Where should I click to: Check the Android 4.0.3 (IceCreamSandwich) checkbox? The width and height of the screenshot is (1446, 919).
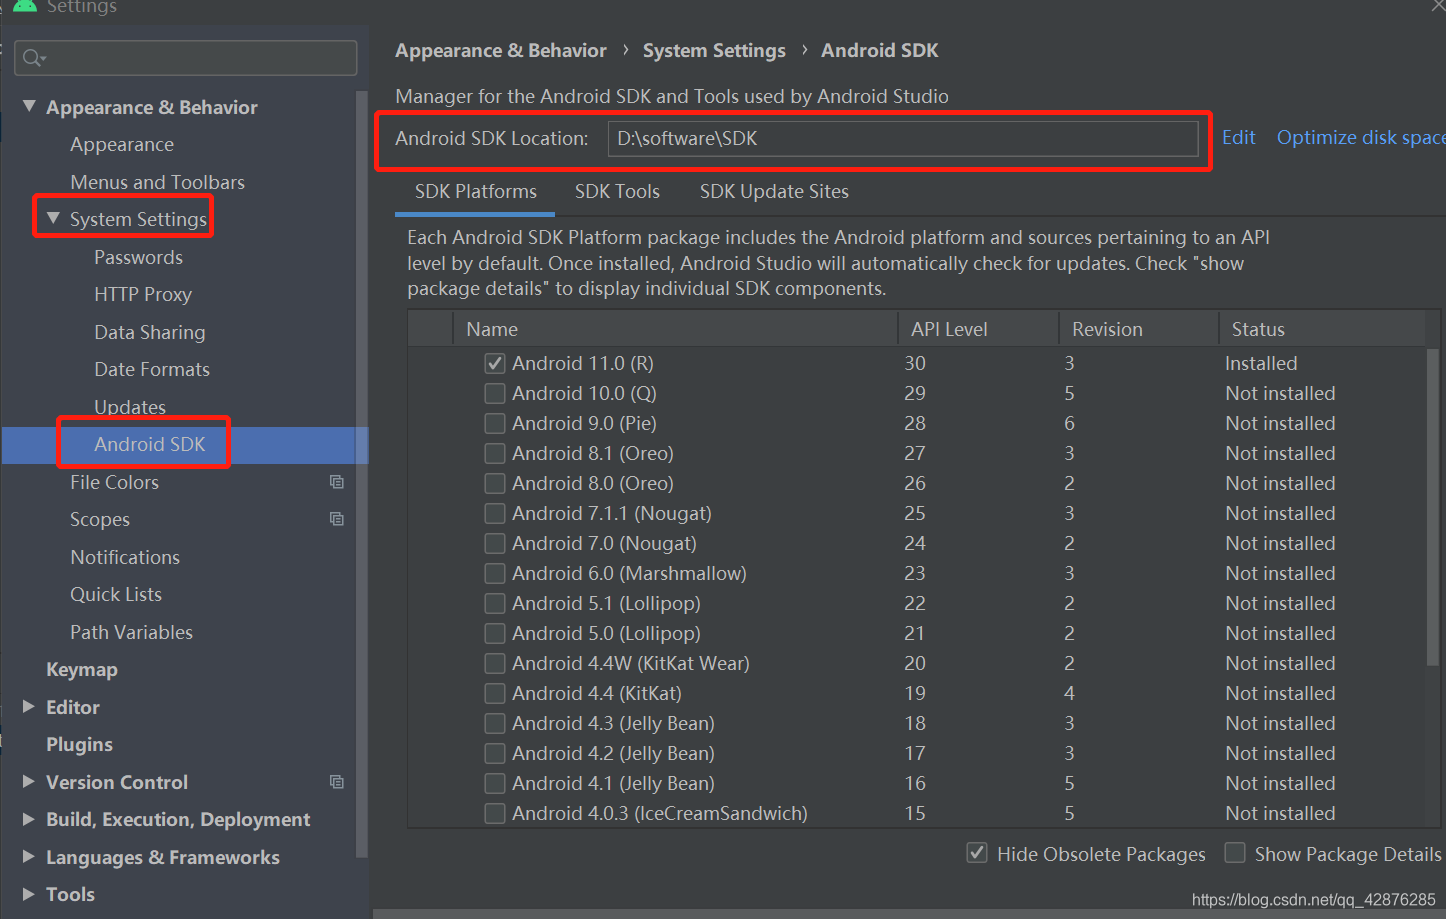(x=495, y=813)
